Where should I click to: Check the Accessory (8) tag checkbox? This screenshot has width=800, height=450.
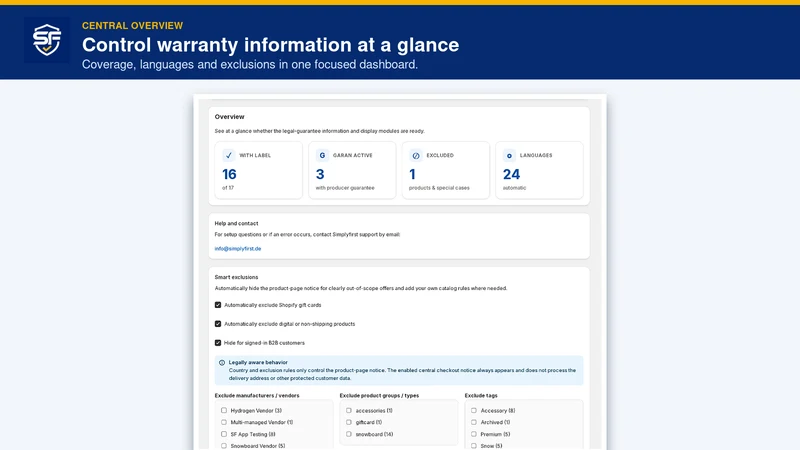[474, 410]
